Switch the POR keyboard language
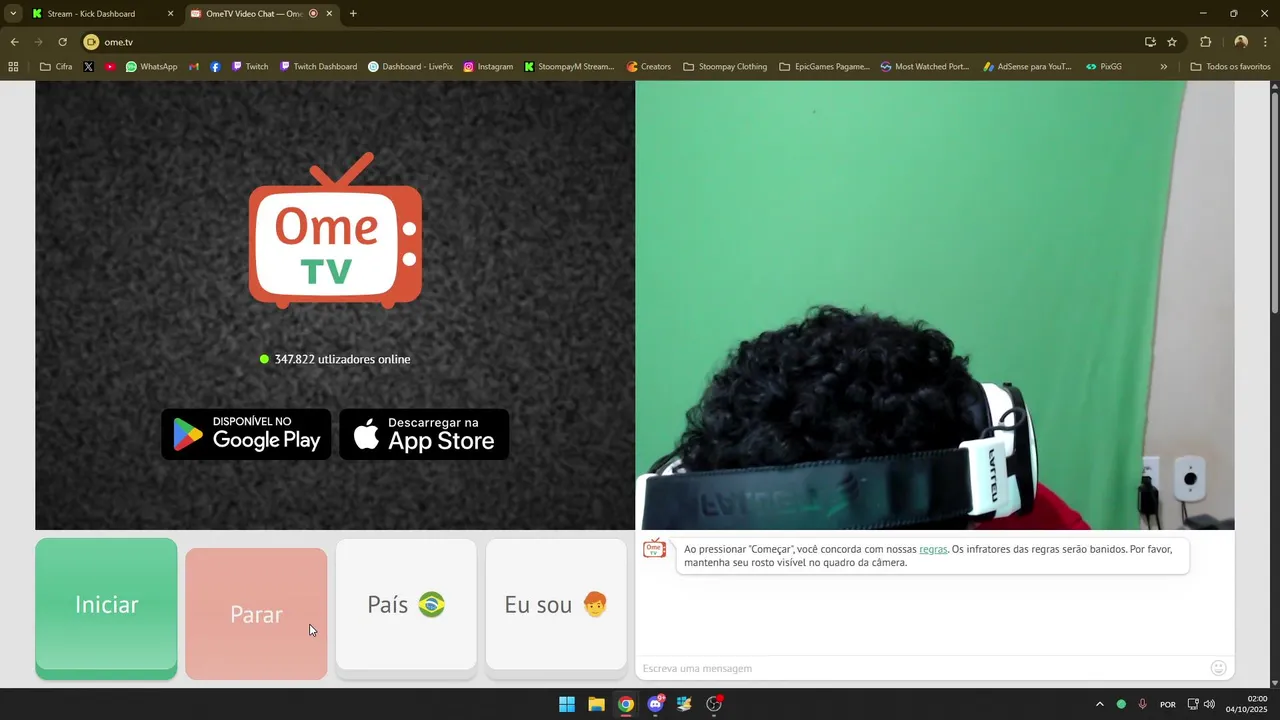Viewport: 1280px width, 720px height. tap(1167, 704)
